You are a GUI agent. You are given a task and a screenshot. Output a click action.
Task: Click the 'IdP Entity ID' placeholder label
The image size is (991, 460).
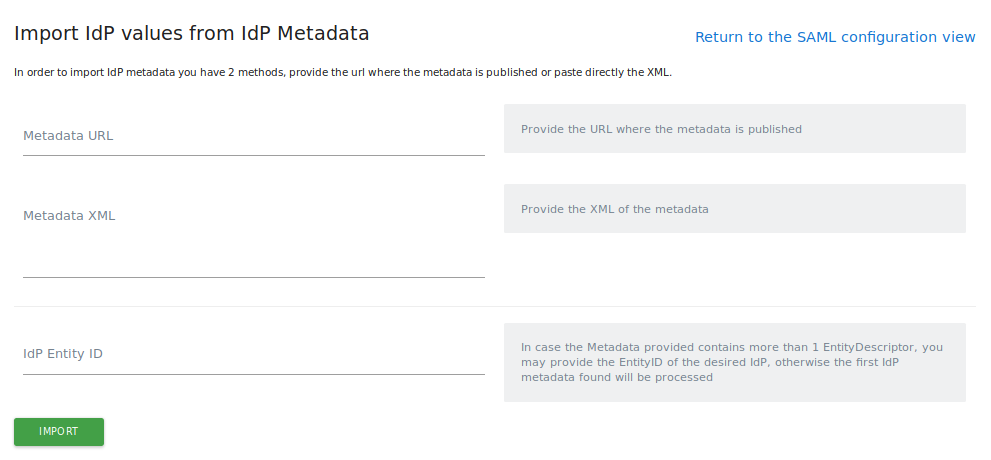(x=63, y=354)
